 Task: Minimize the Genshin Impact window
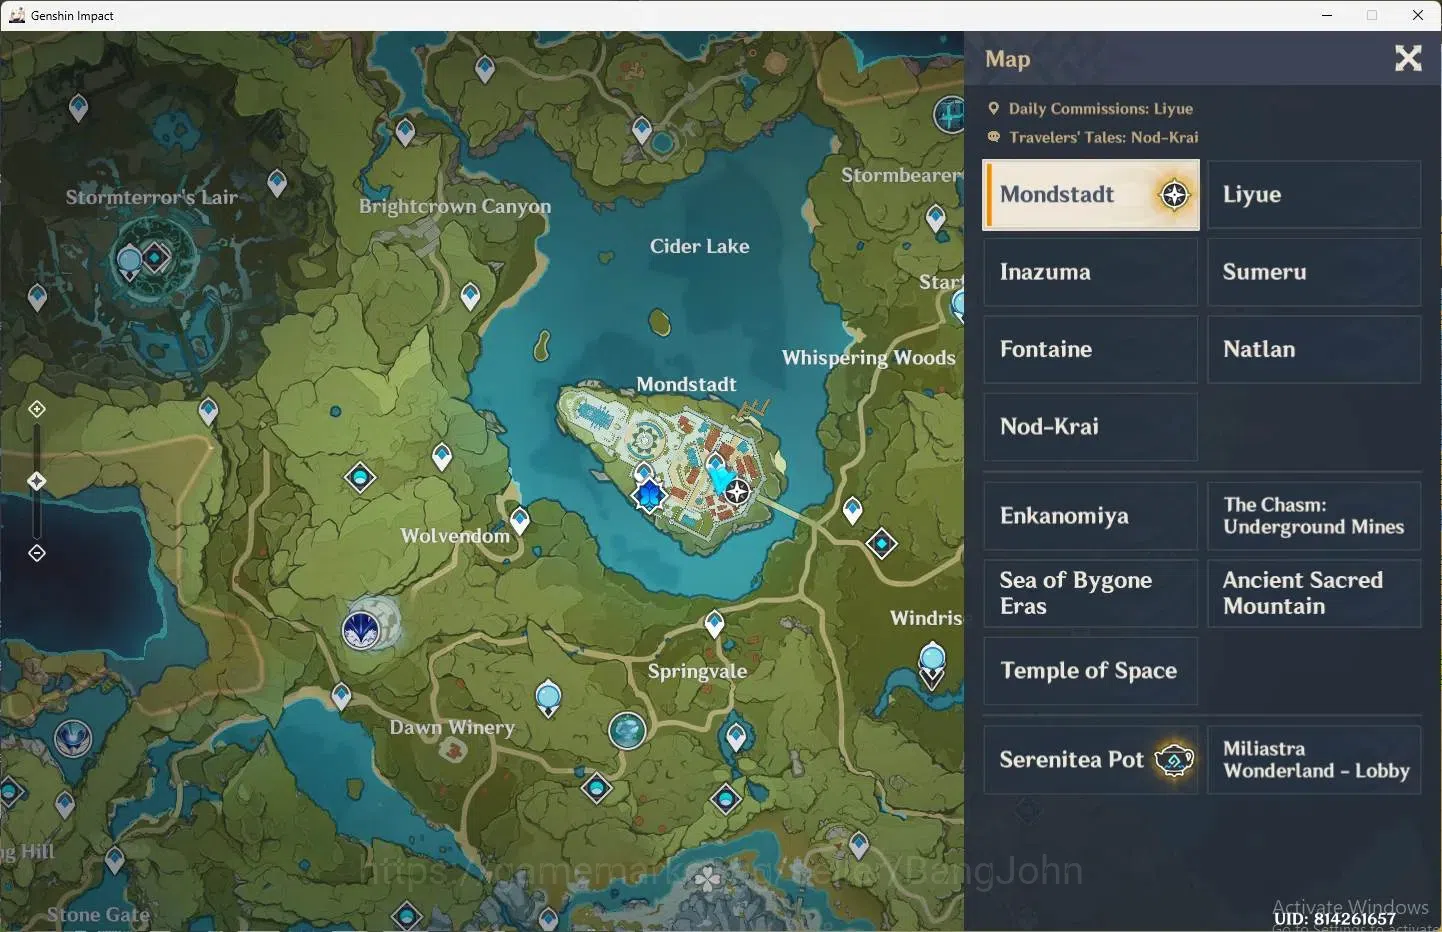tap(1327, 15)
